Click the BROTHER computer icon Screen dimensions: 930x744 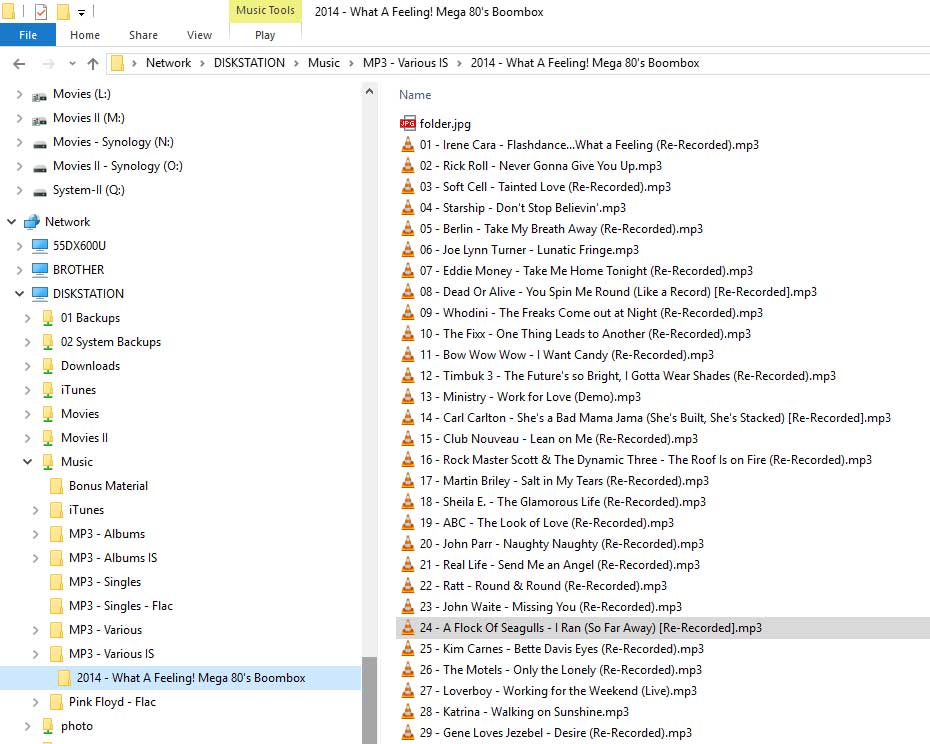40,270
